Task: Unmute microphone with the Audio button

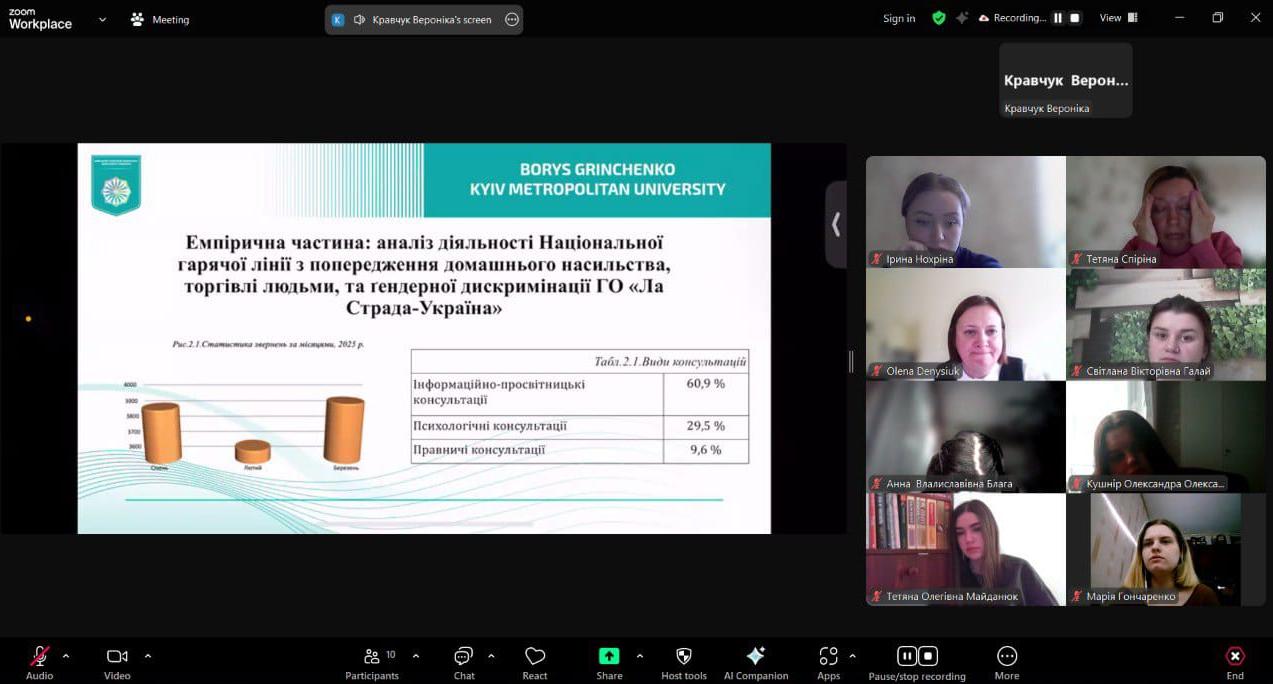Action: tap(39, 657)
